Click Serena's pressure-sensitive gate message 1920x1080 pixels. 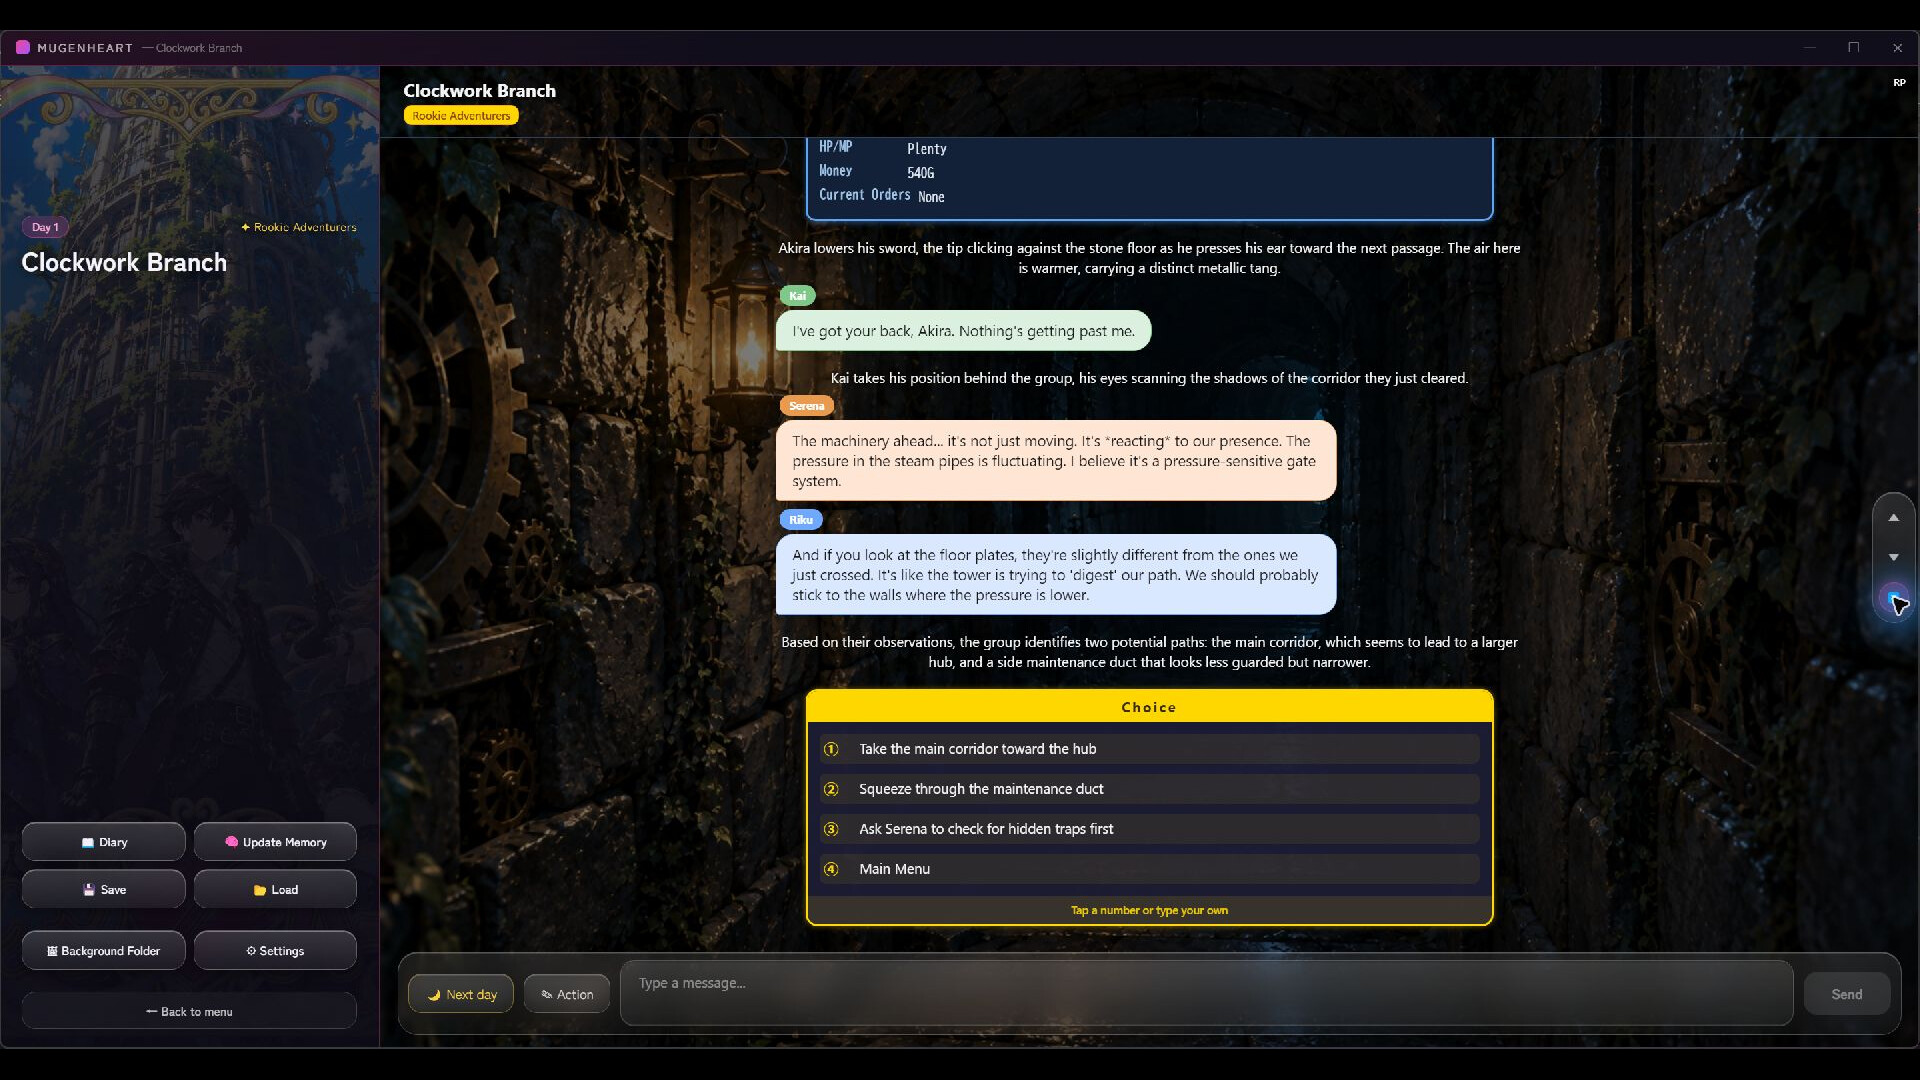coord(1056,461)
